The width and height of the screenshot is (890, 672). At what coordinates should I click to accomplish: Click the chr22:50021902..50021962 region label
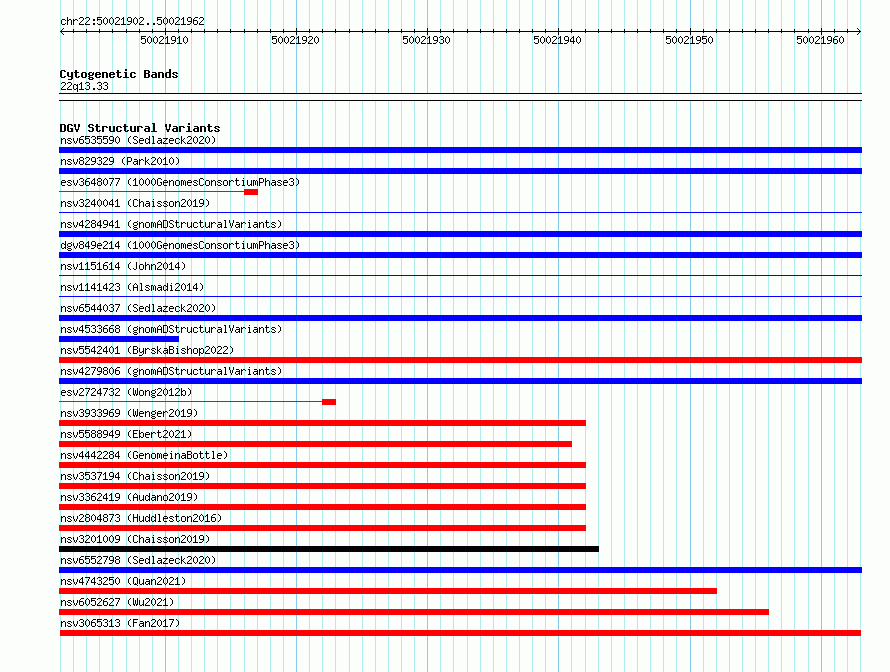tap(132, 21)
